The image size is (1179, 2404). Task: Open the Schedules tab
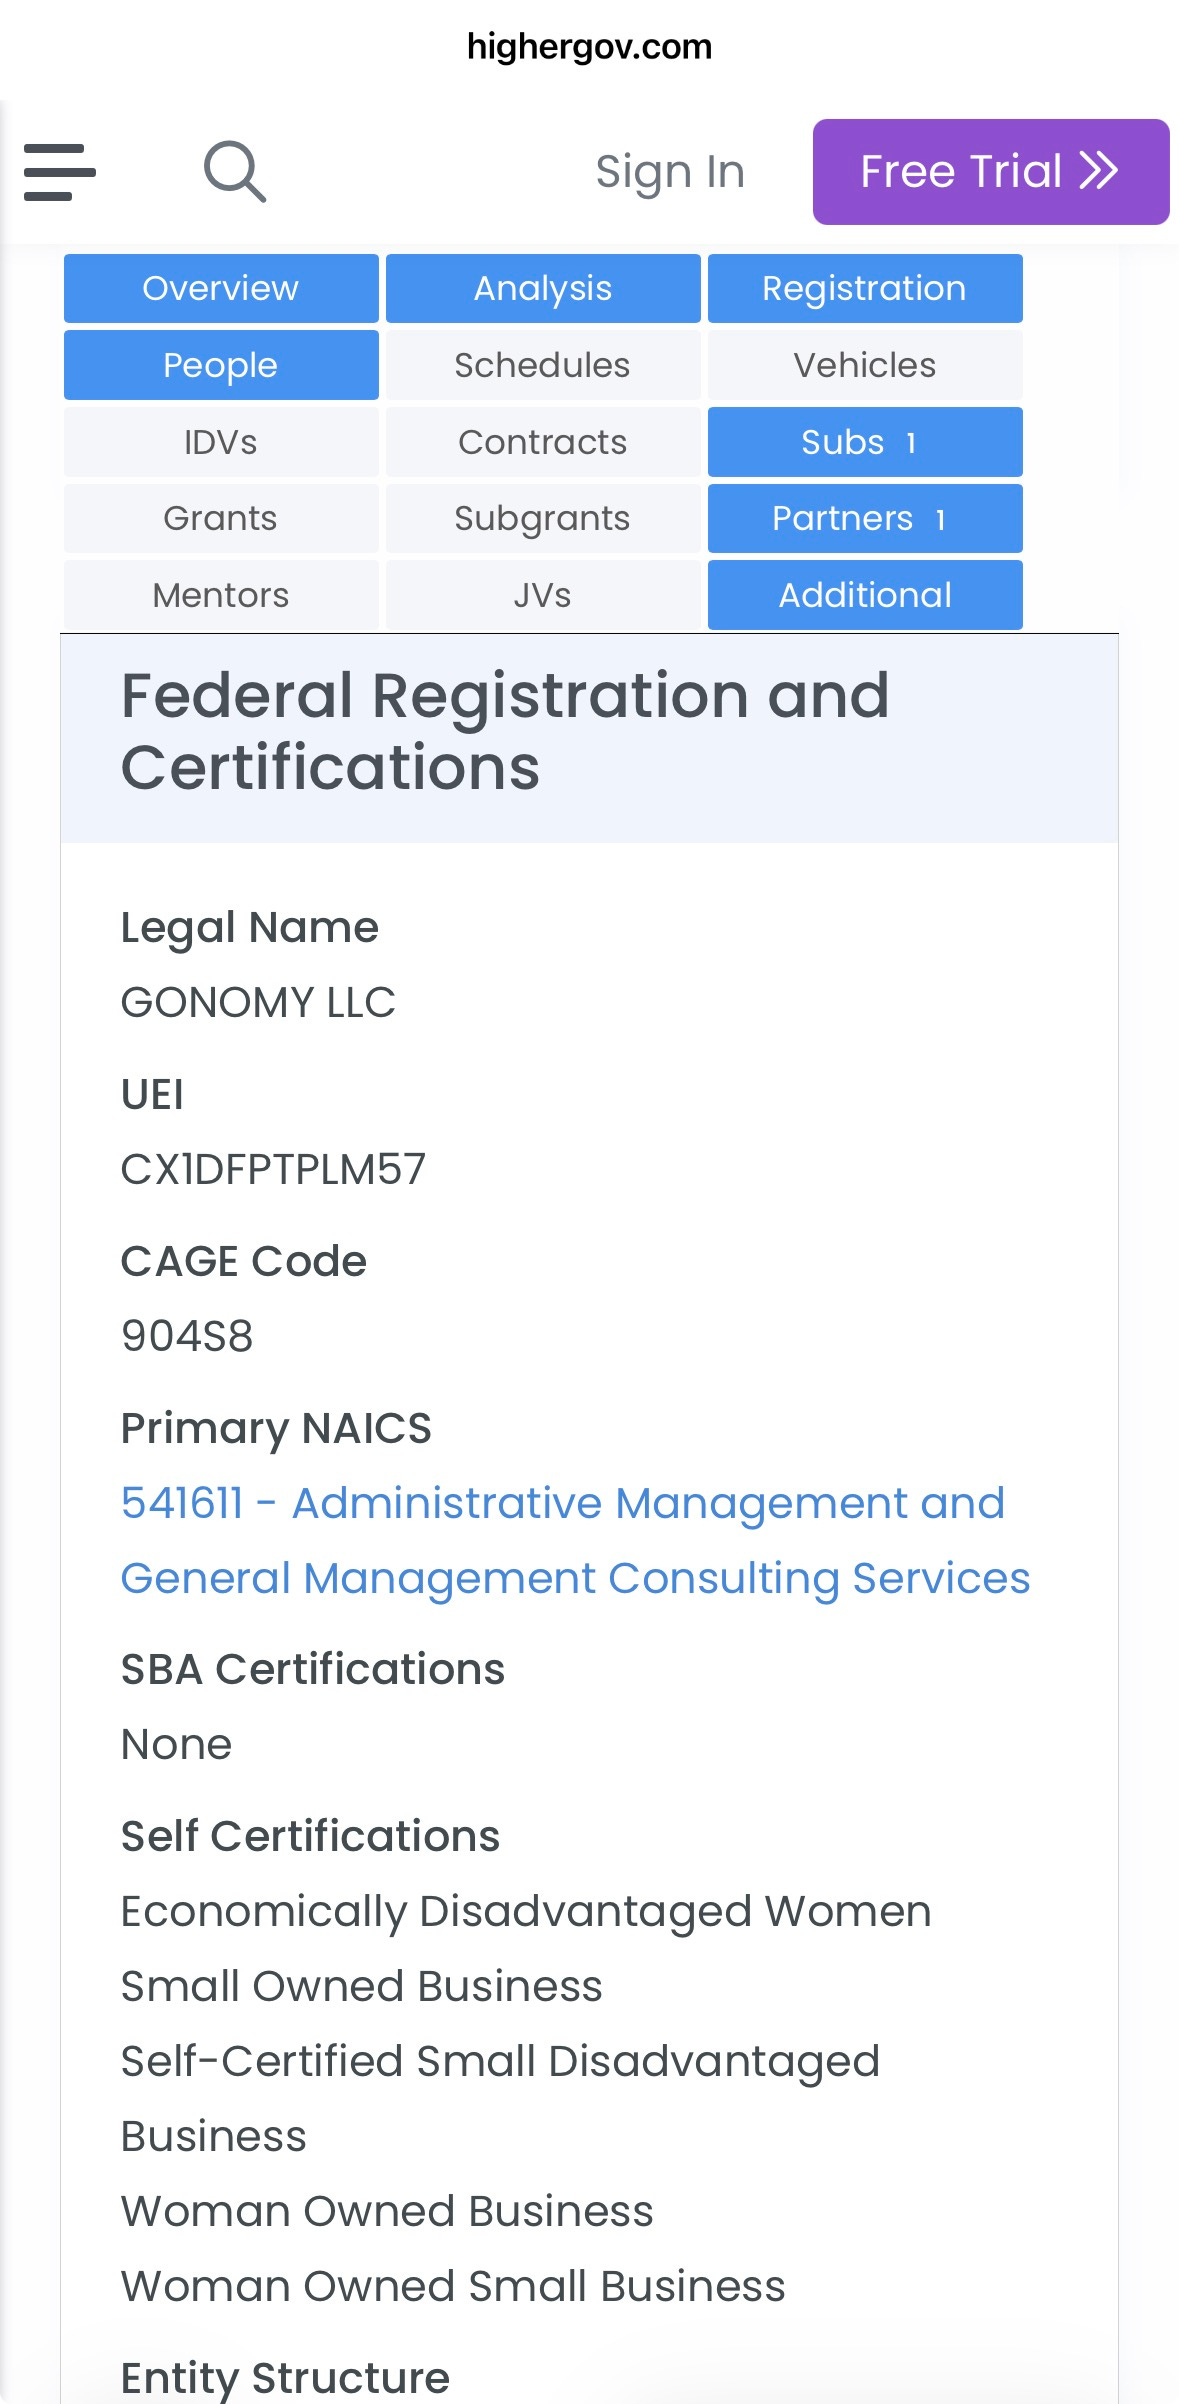[x=543, y=365]
